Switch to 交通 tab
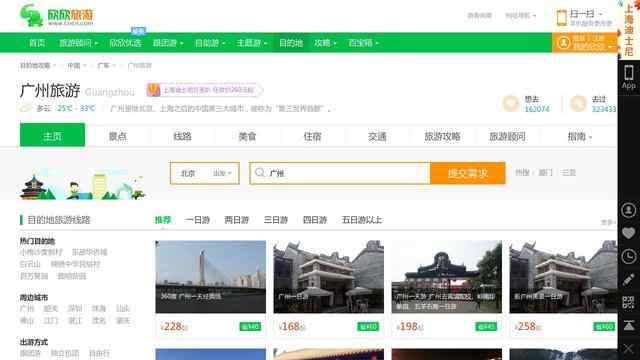The image size is (640, 360). [x=377, y=136]
